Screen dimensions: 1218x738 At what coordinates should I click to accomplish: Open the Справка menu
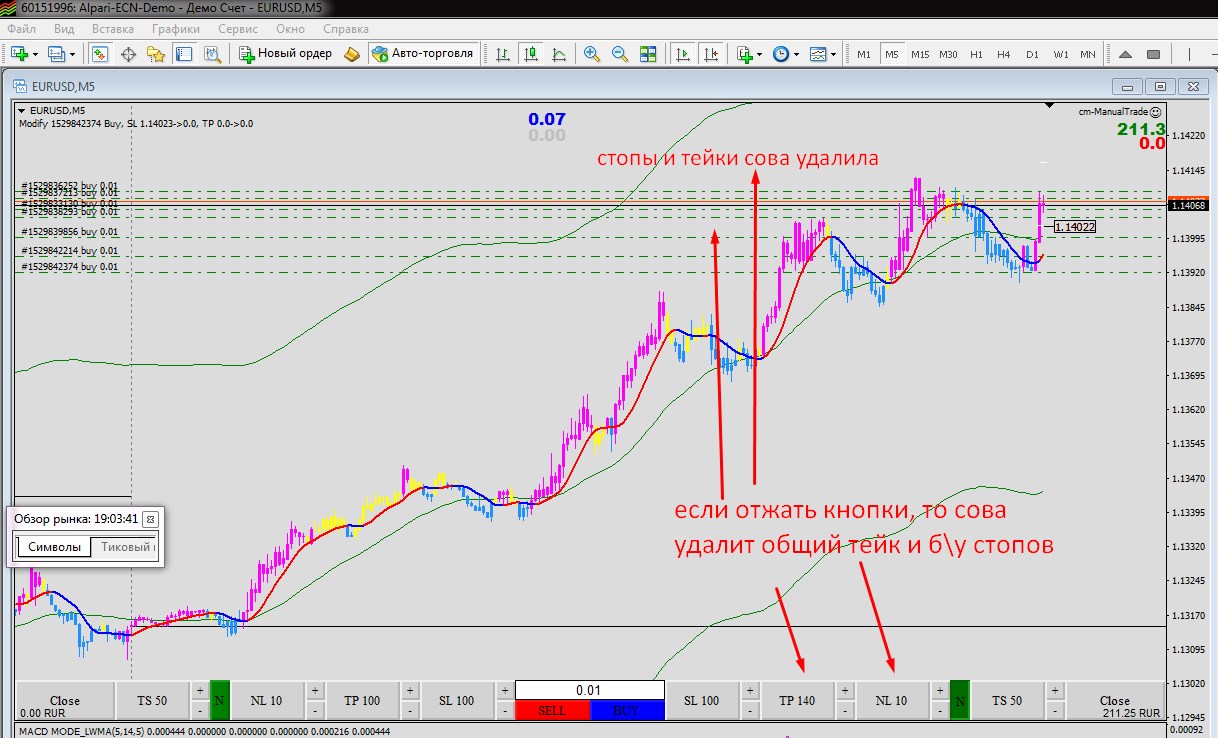(346, 29)
